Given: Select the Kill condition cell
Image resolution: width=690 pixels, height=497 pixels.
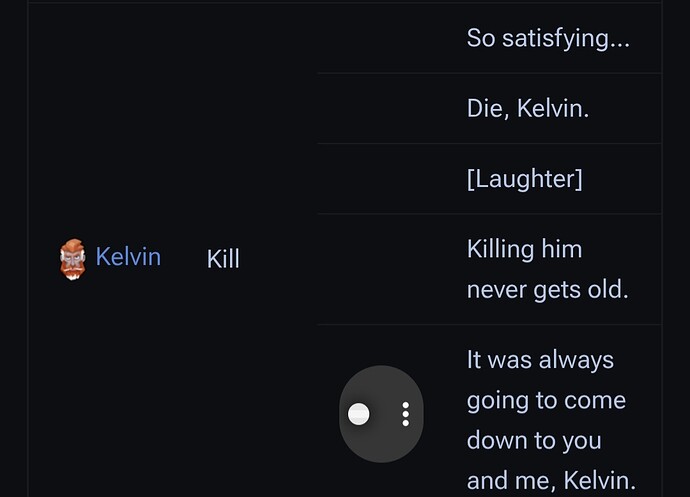Looking at the screenshot, I should point(223,258).
